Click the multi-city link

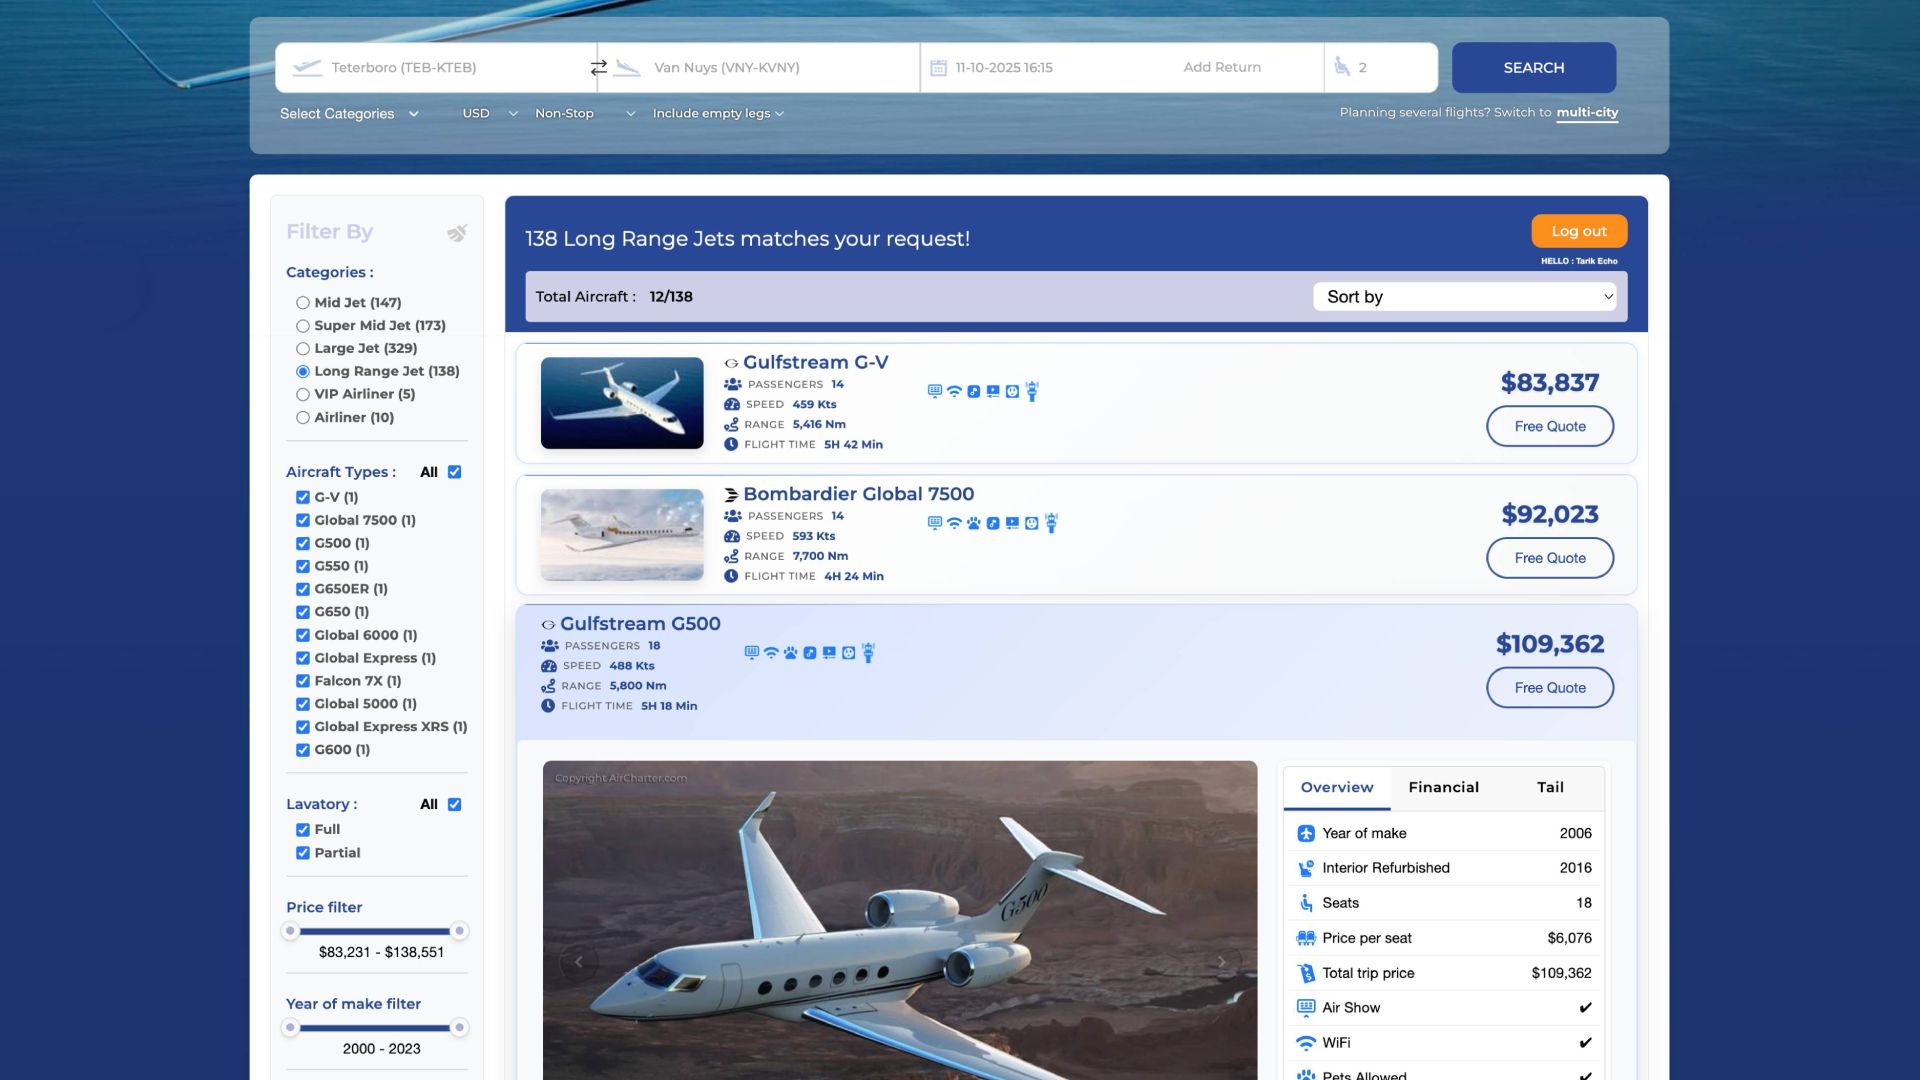tap(1587, 113)
